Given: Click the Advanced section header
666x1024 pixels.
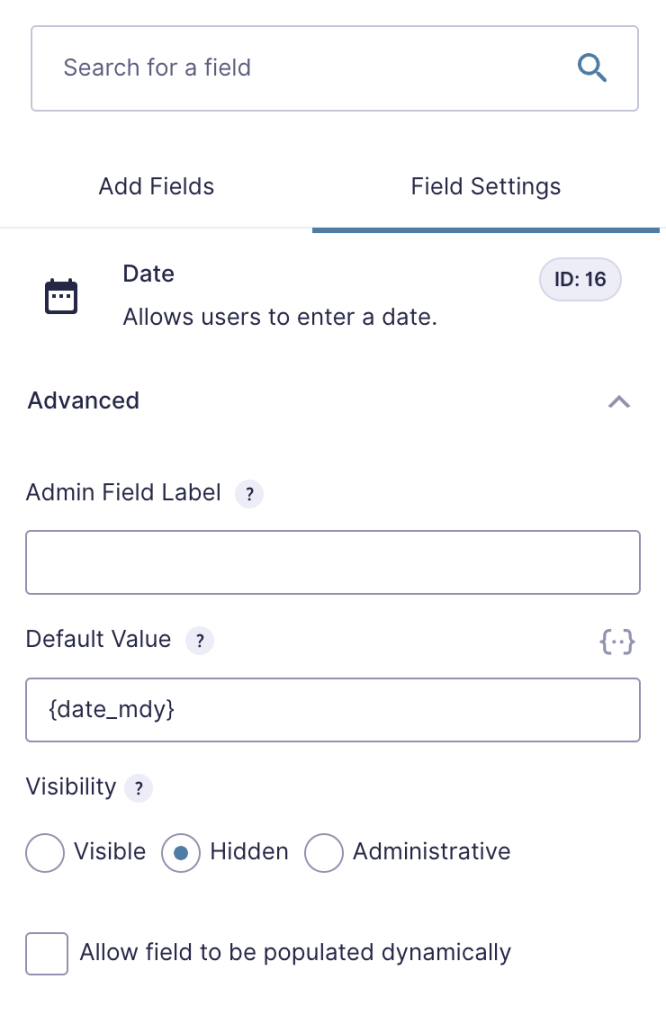Looking at the screenshot, I should [x=83, y=400].
